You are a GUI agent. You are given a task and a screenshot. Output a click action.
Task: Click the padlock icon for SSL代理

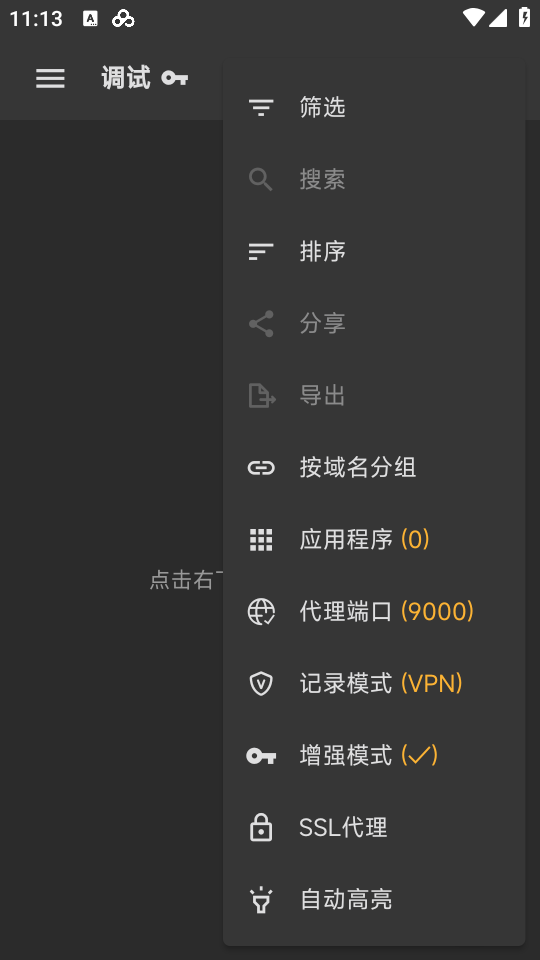(x=261, y=828)
